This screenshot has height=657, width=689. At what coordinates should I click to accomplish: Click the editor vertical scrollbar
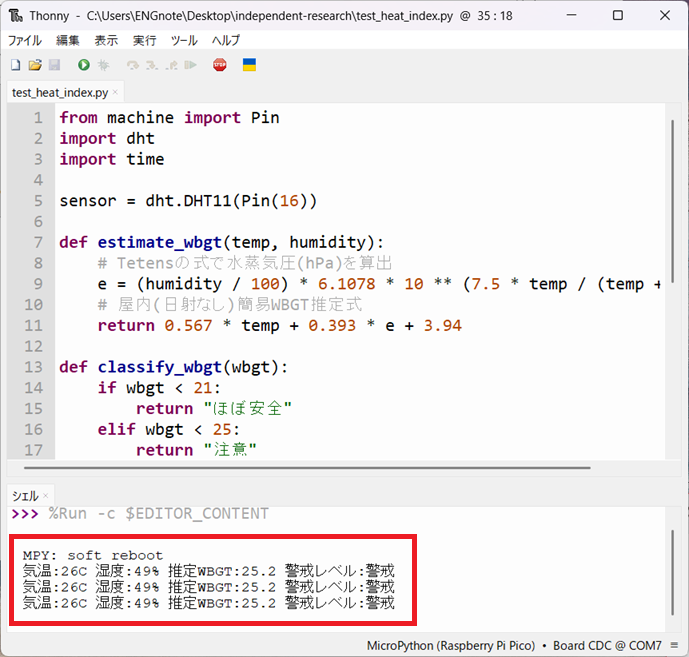pos(672,202)
